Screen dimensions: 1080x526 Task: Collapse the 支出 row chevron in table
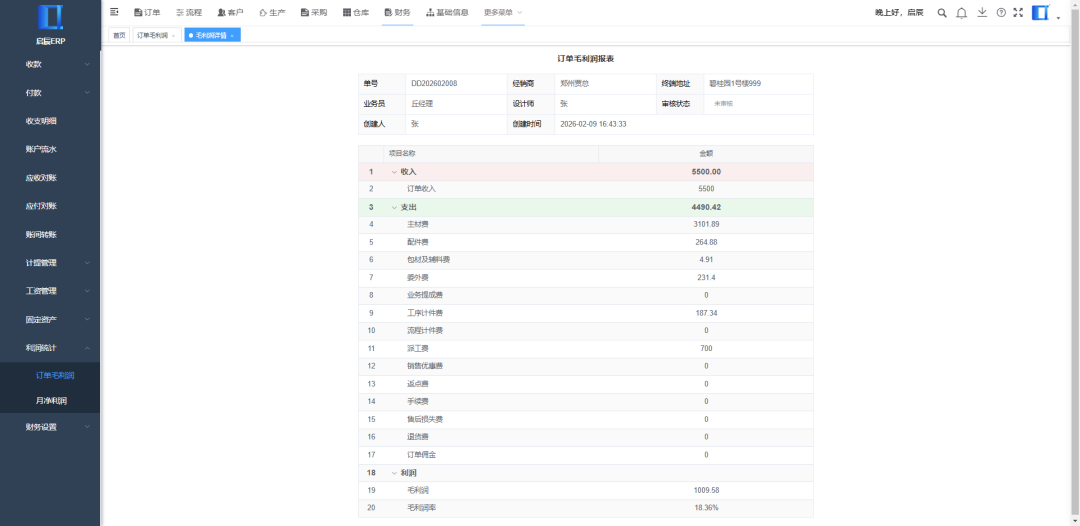coord(394,207)
